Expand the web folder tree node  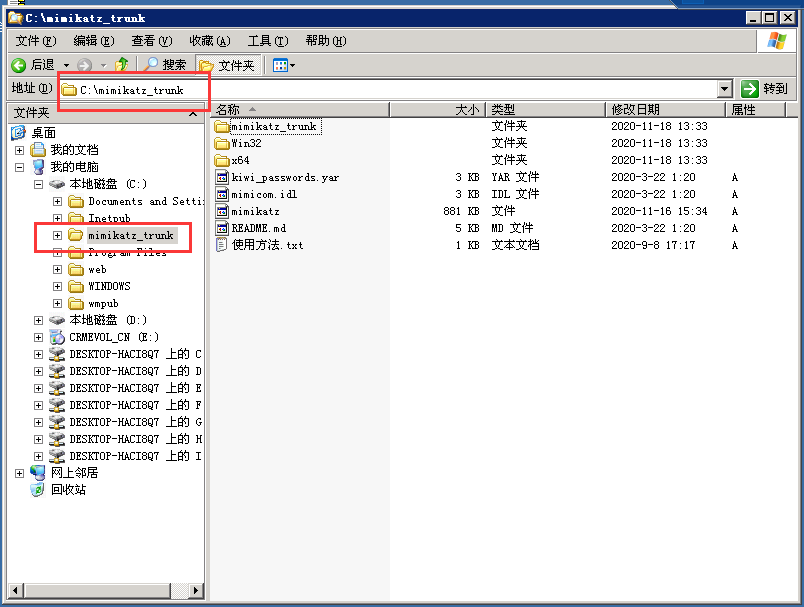[x=57, y=270]
